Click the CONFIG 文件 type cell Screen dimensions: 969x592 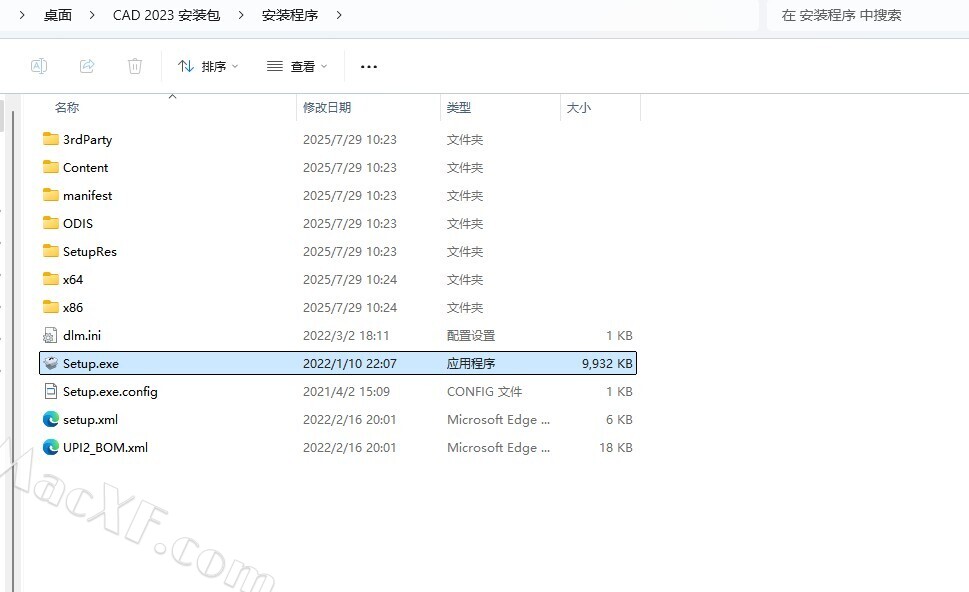(484, 392)
